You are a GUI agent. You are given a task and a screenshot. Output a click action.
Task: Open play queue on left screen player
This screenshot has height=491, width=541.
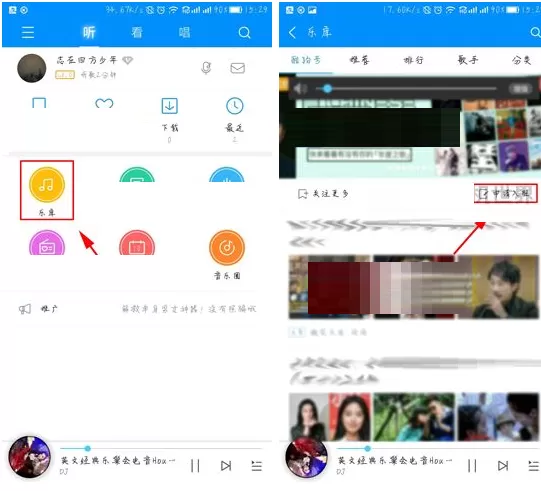click(x=256, y=466)
